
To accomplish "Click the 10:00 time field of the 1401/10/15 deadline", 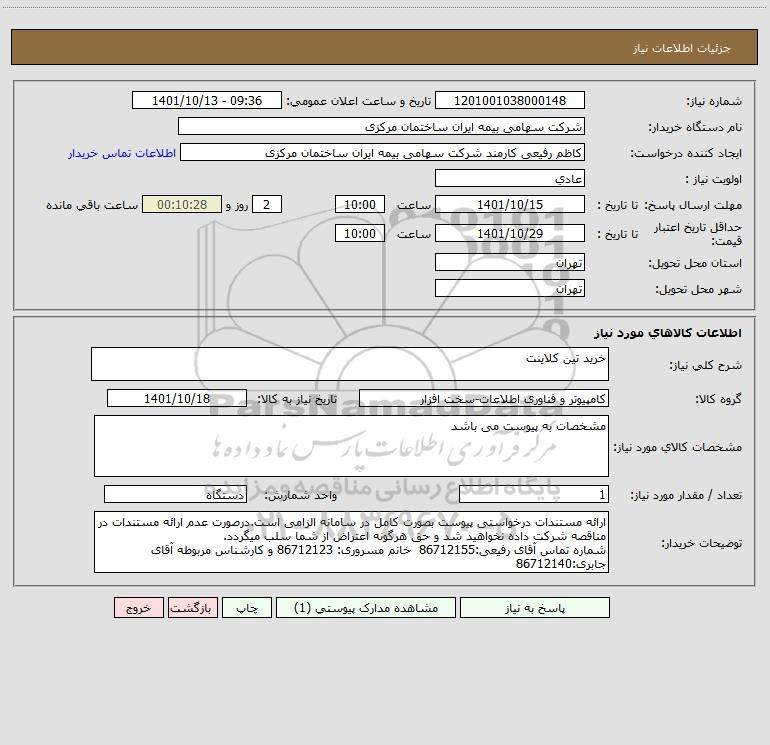I will click(x=359, y=204).
